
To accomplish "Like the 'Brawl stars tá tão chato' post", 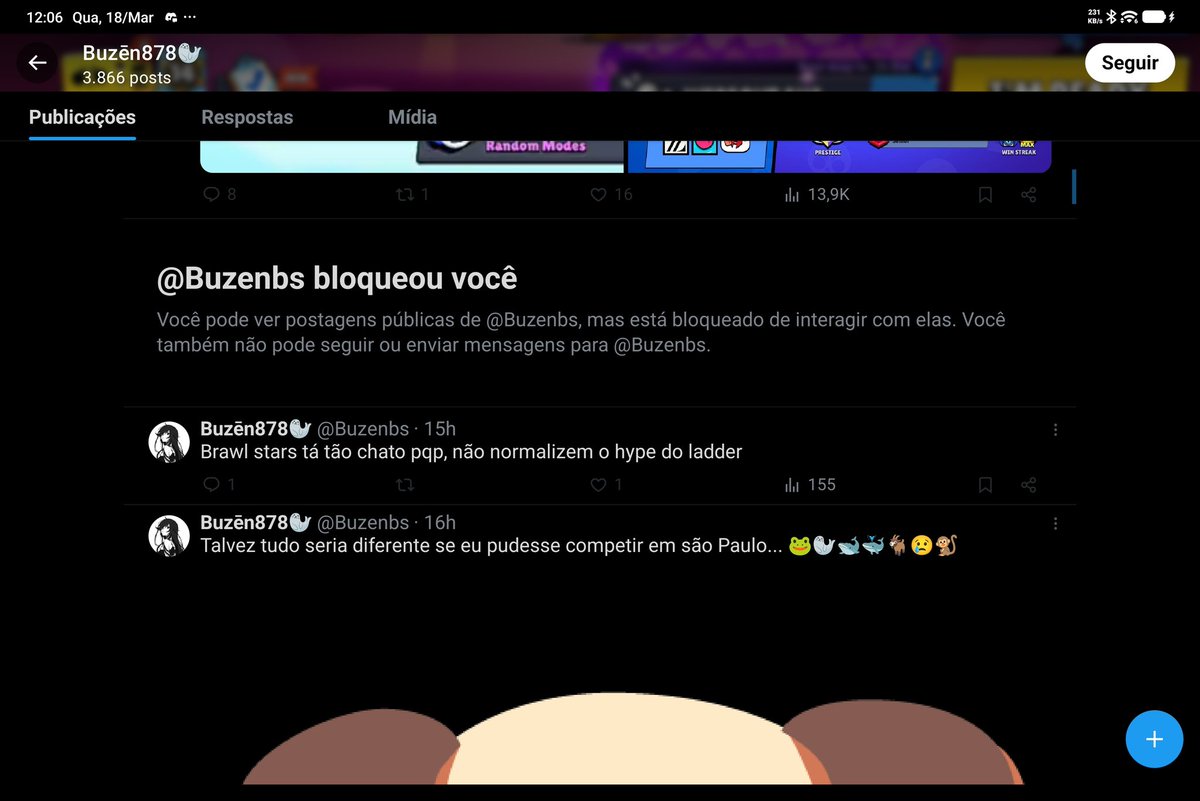I will 598,485.
